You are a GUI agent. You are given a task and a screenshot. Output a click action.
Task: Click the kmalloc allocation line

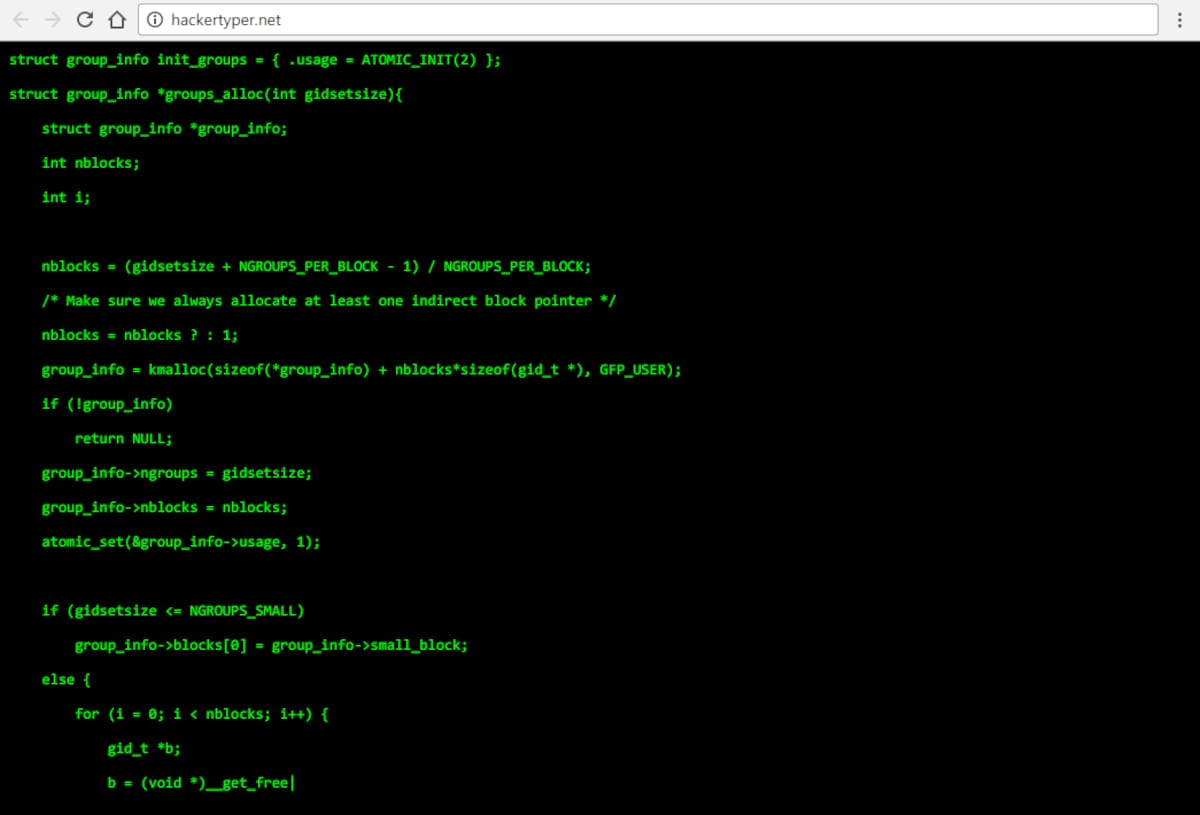pyautogui.click(x=362, y=370)
